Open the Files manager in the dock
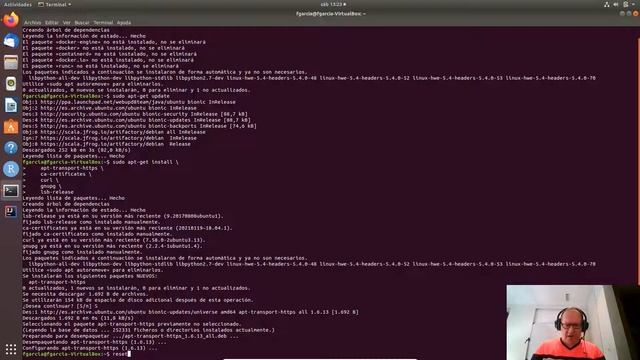The height and width of the screenshot is (360, 640). [11, 62]
